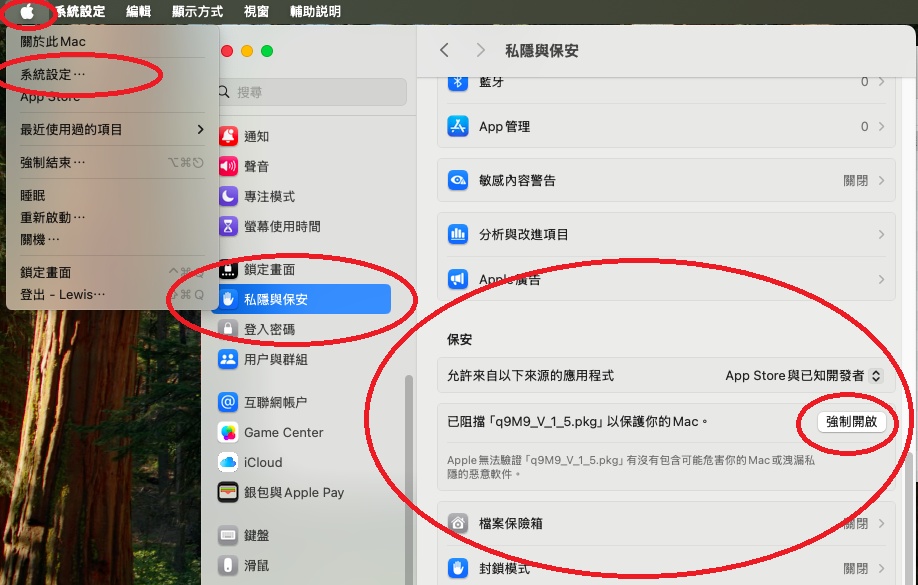Click the Game Center colorful icon
The height and width of the screenshot is (585, 918).
(x=228, y=432)
